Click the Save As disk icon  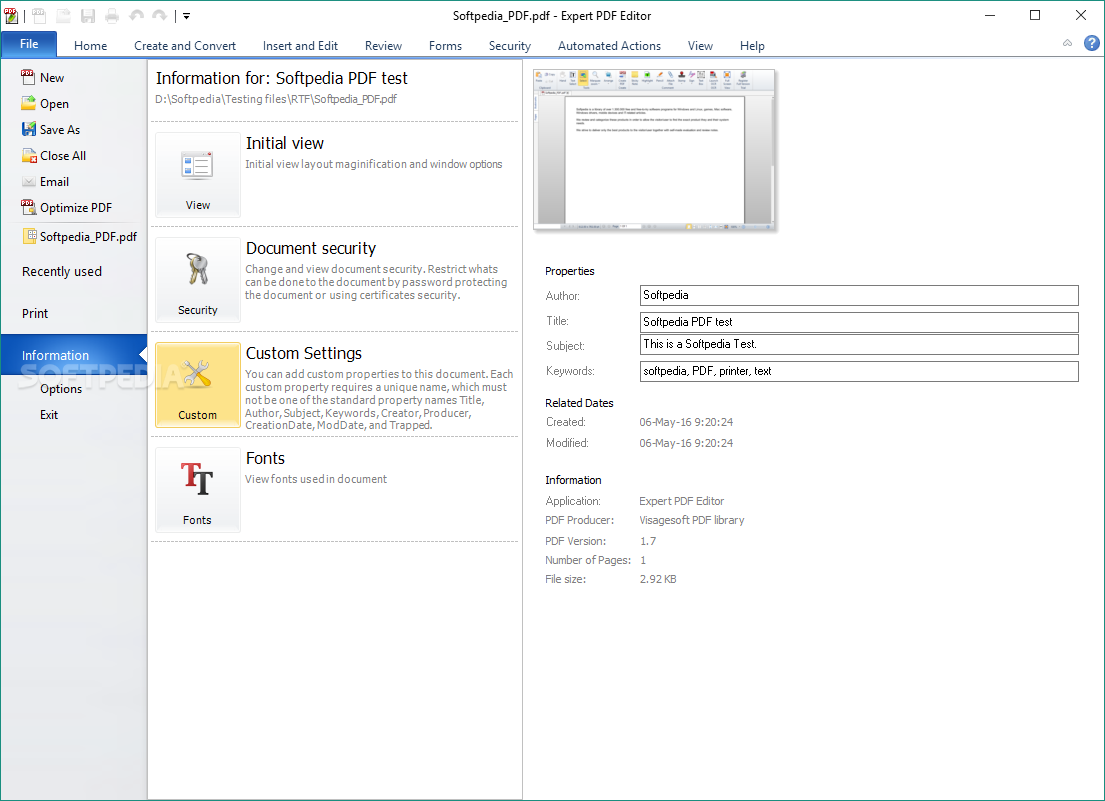pos(28,130)
